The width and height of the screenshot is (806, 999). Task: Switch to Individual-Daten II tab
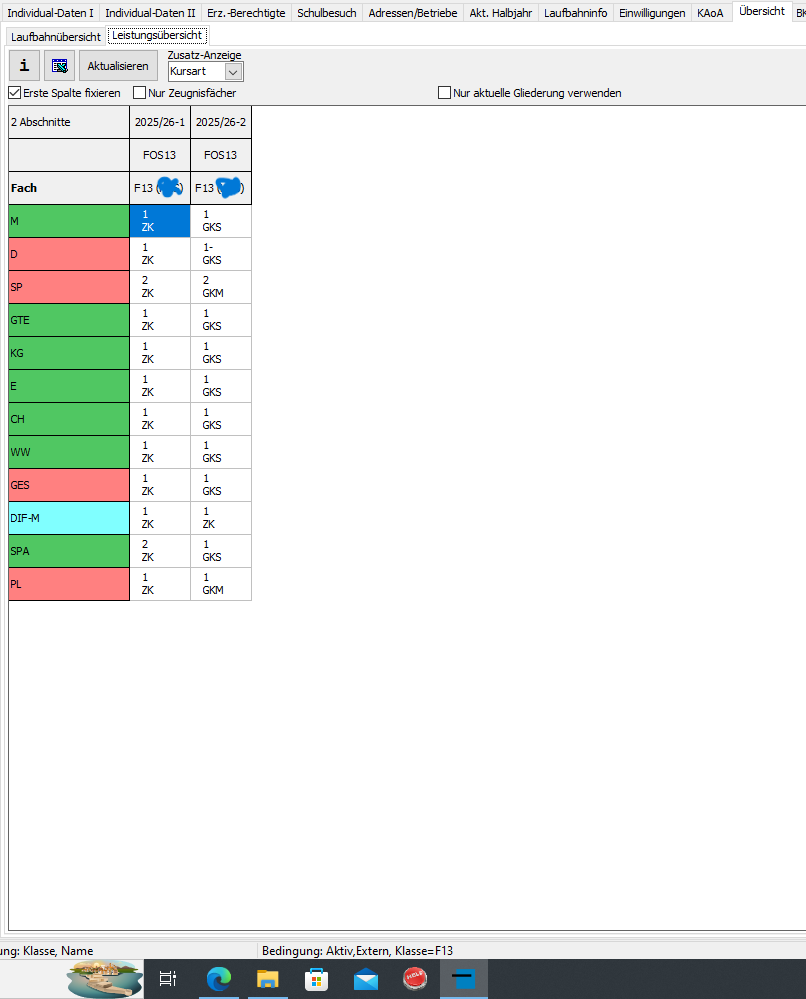150,13
